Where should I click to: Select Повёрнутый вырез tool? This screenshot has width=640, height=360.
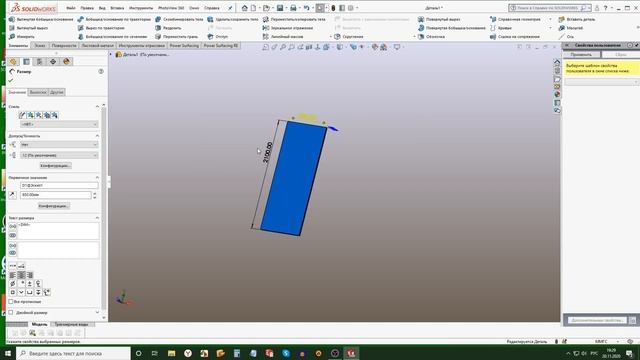pos(439,19)
